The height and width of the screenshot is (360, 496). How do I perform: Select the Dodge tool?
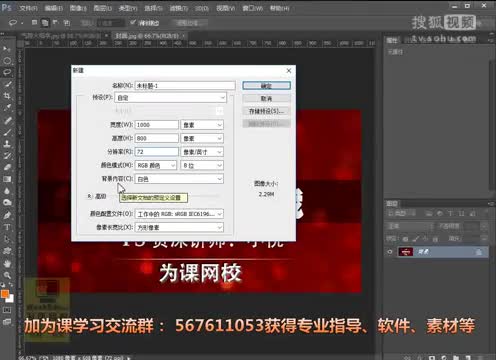(x=7, y=203)
